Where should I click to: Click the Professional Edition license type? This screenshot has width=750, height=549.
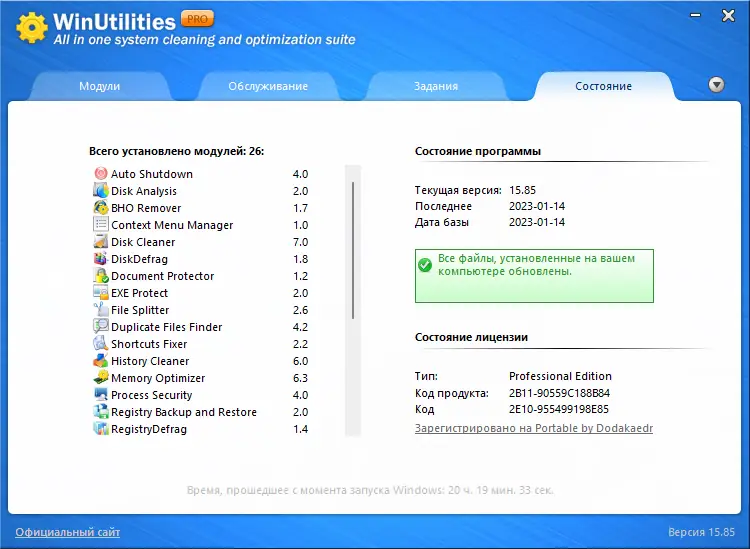[560, 376]
